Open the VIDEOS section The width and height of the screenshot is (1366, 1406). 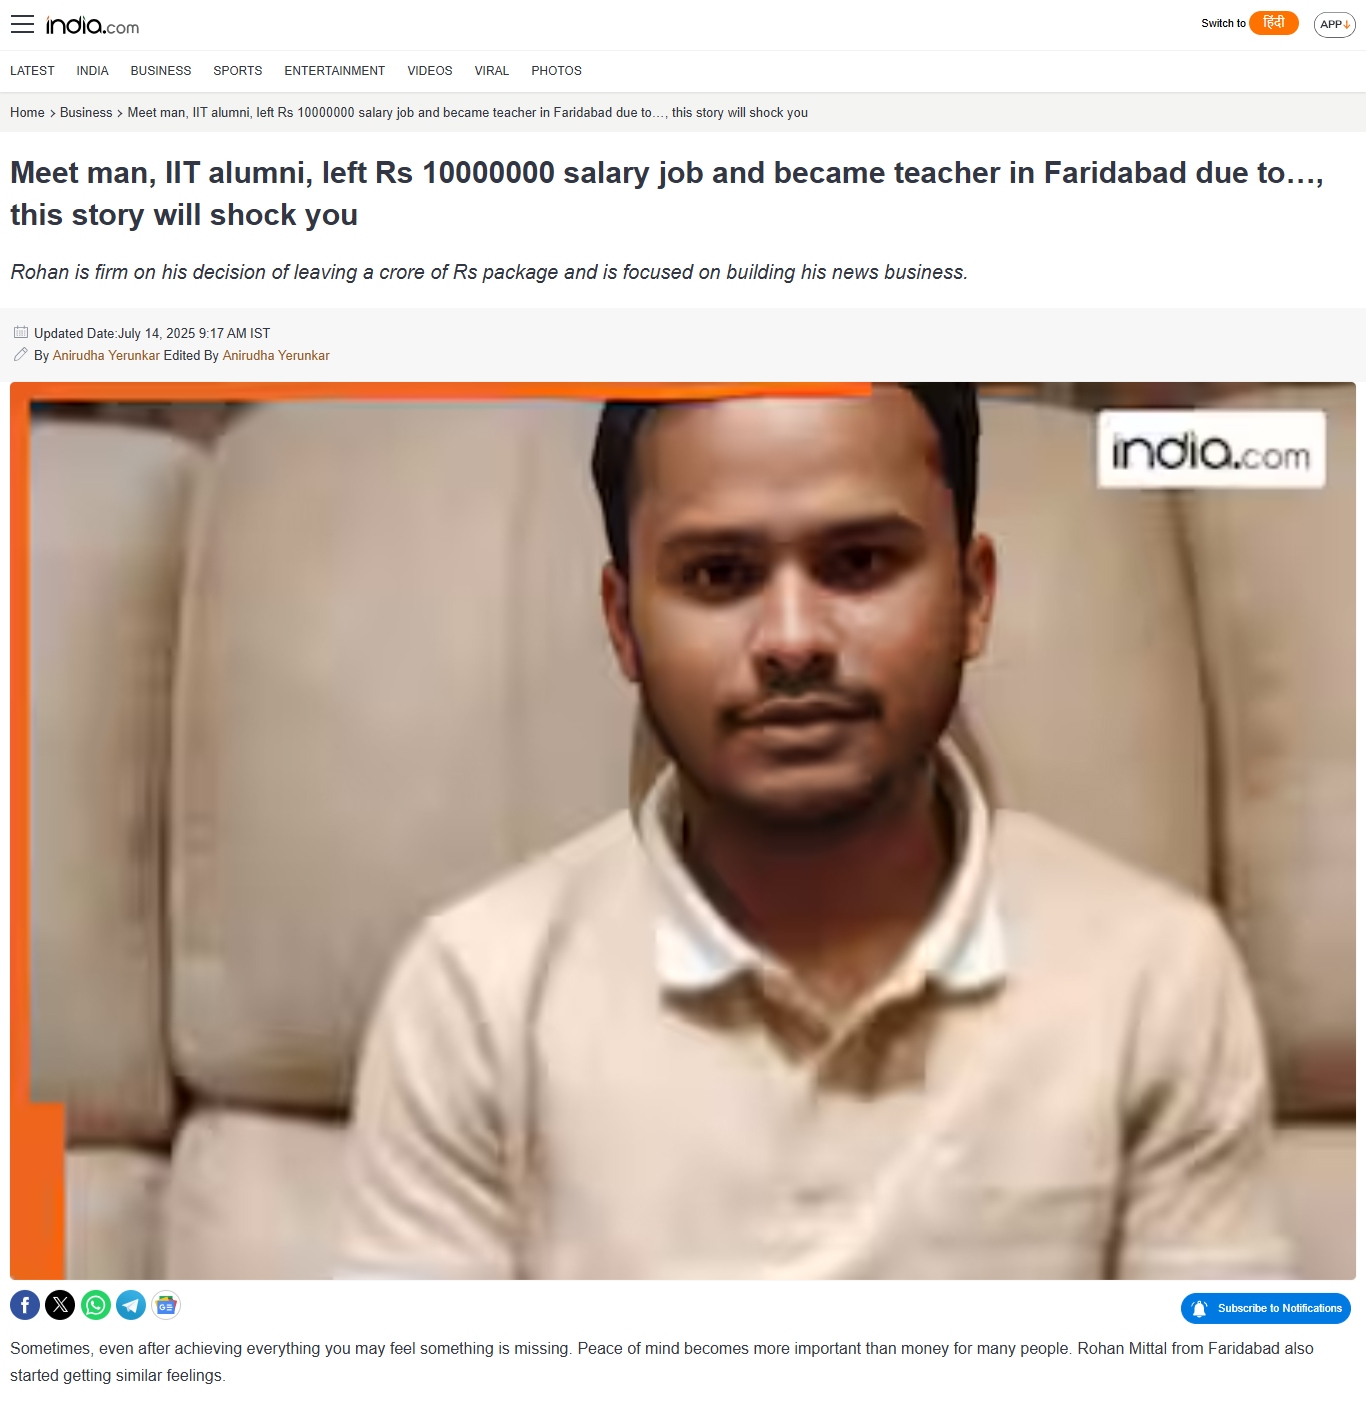coord(430,71)
